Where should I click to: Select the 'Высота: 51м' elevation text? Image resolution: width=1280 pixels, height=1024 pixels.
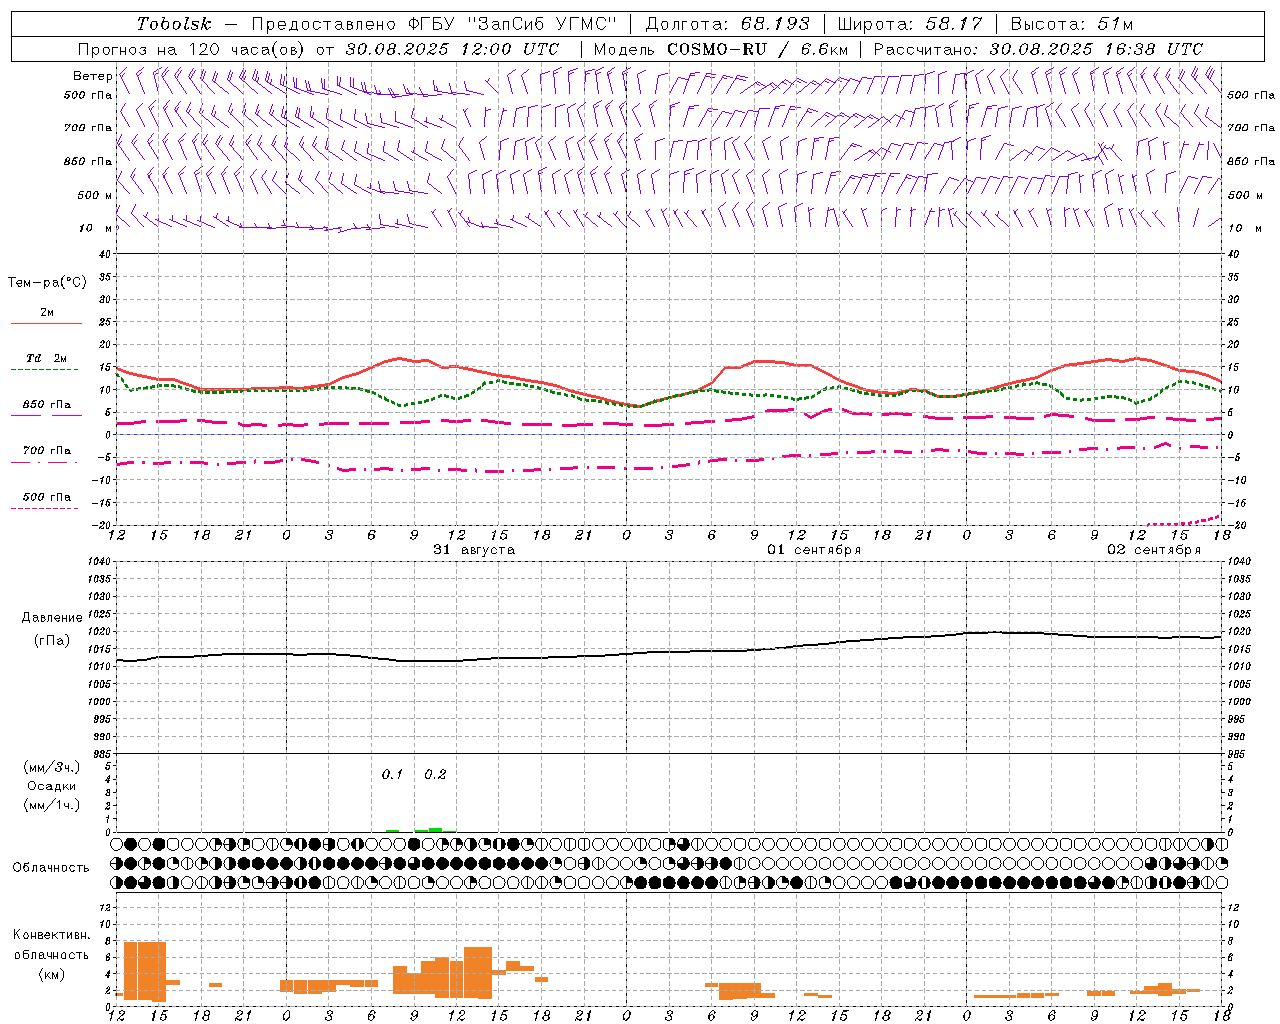click(x=1071, y=24)
